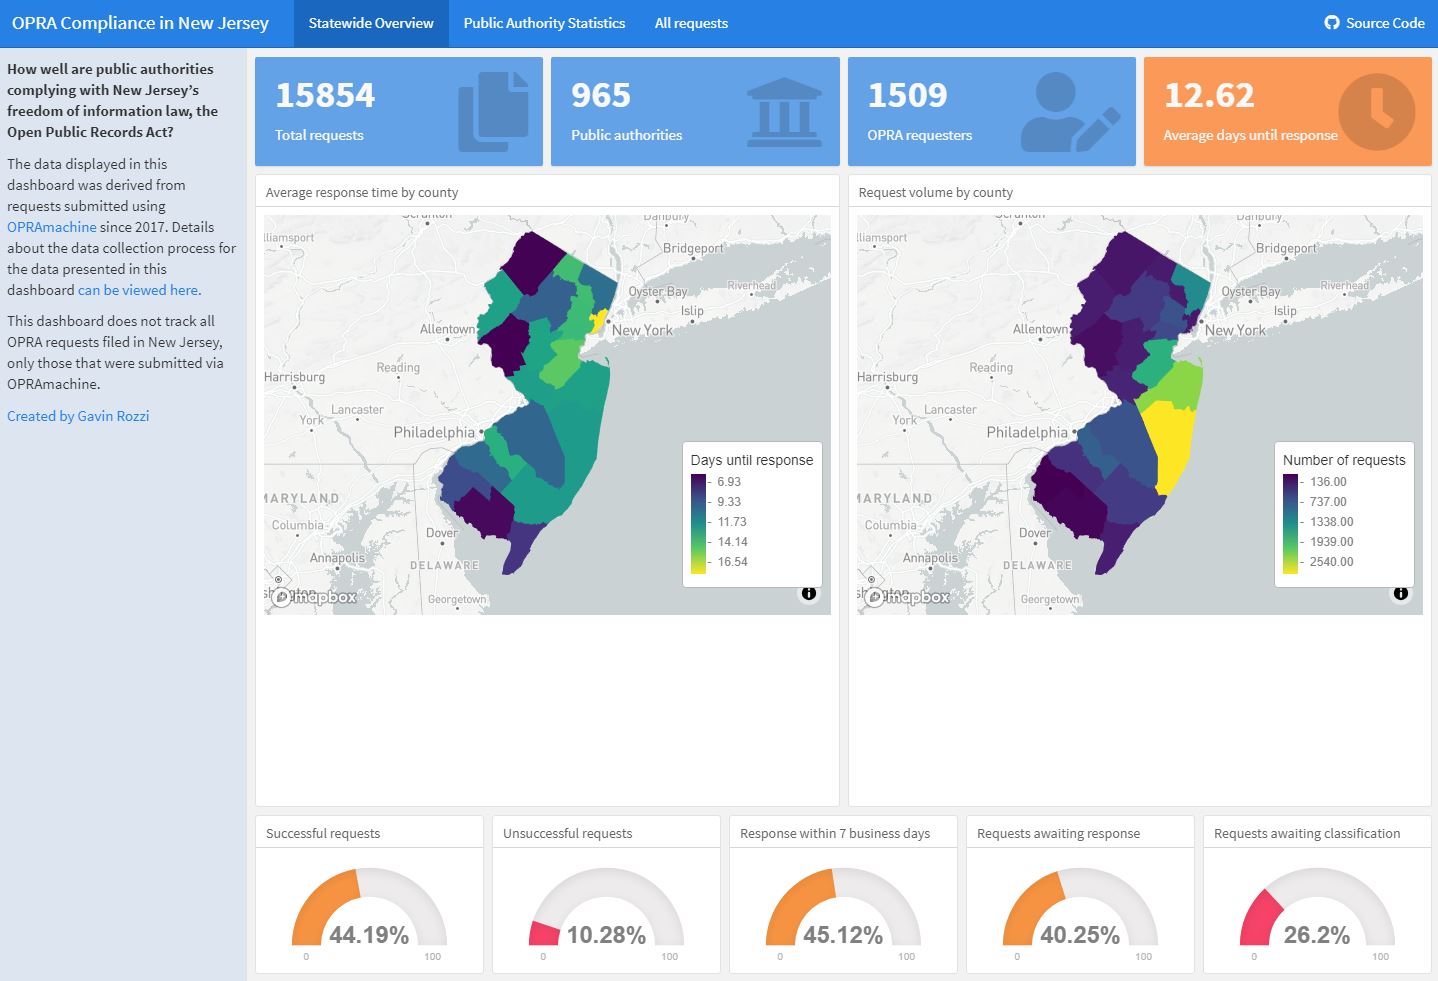Screen dimensions: 1438x981
Task: Open the All requests tab
Action: [691, 23]
